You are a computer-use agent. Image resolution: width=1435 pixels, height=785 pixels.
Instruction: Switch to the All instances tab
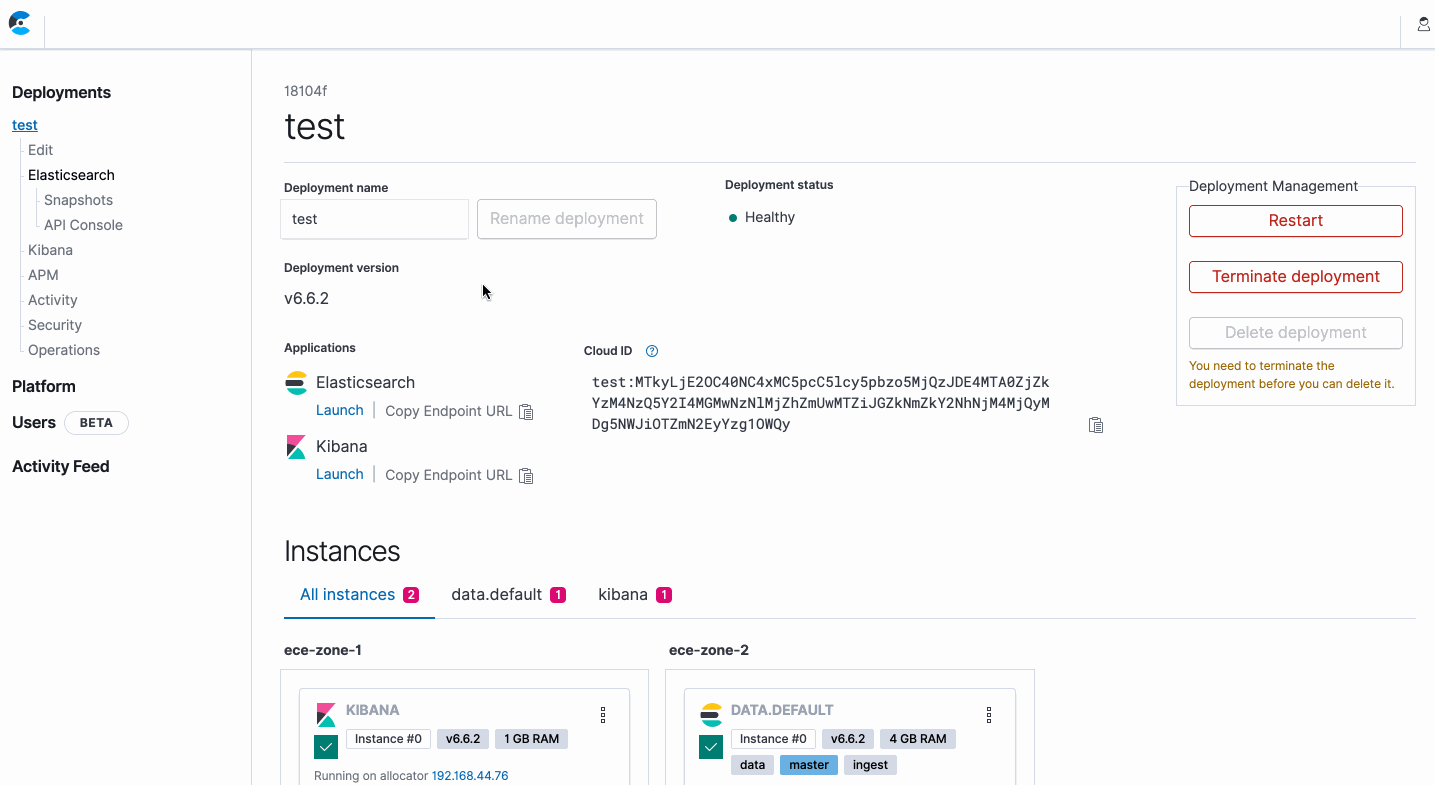click(x=359, y=595)
